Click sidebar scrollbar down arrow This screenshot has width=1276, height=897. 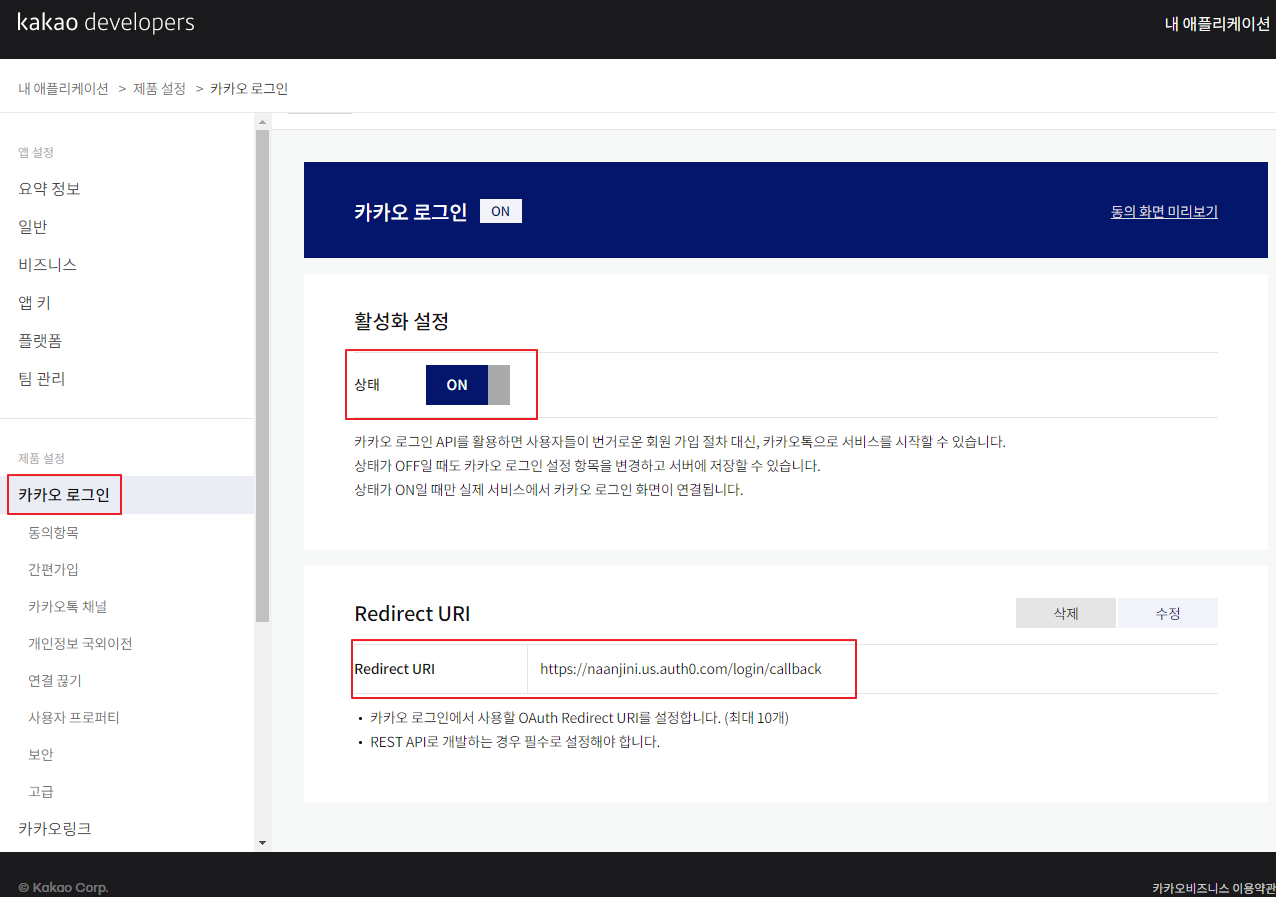point(262,843)
